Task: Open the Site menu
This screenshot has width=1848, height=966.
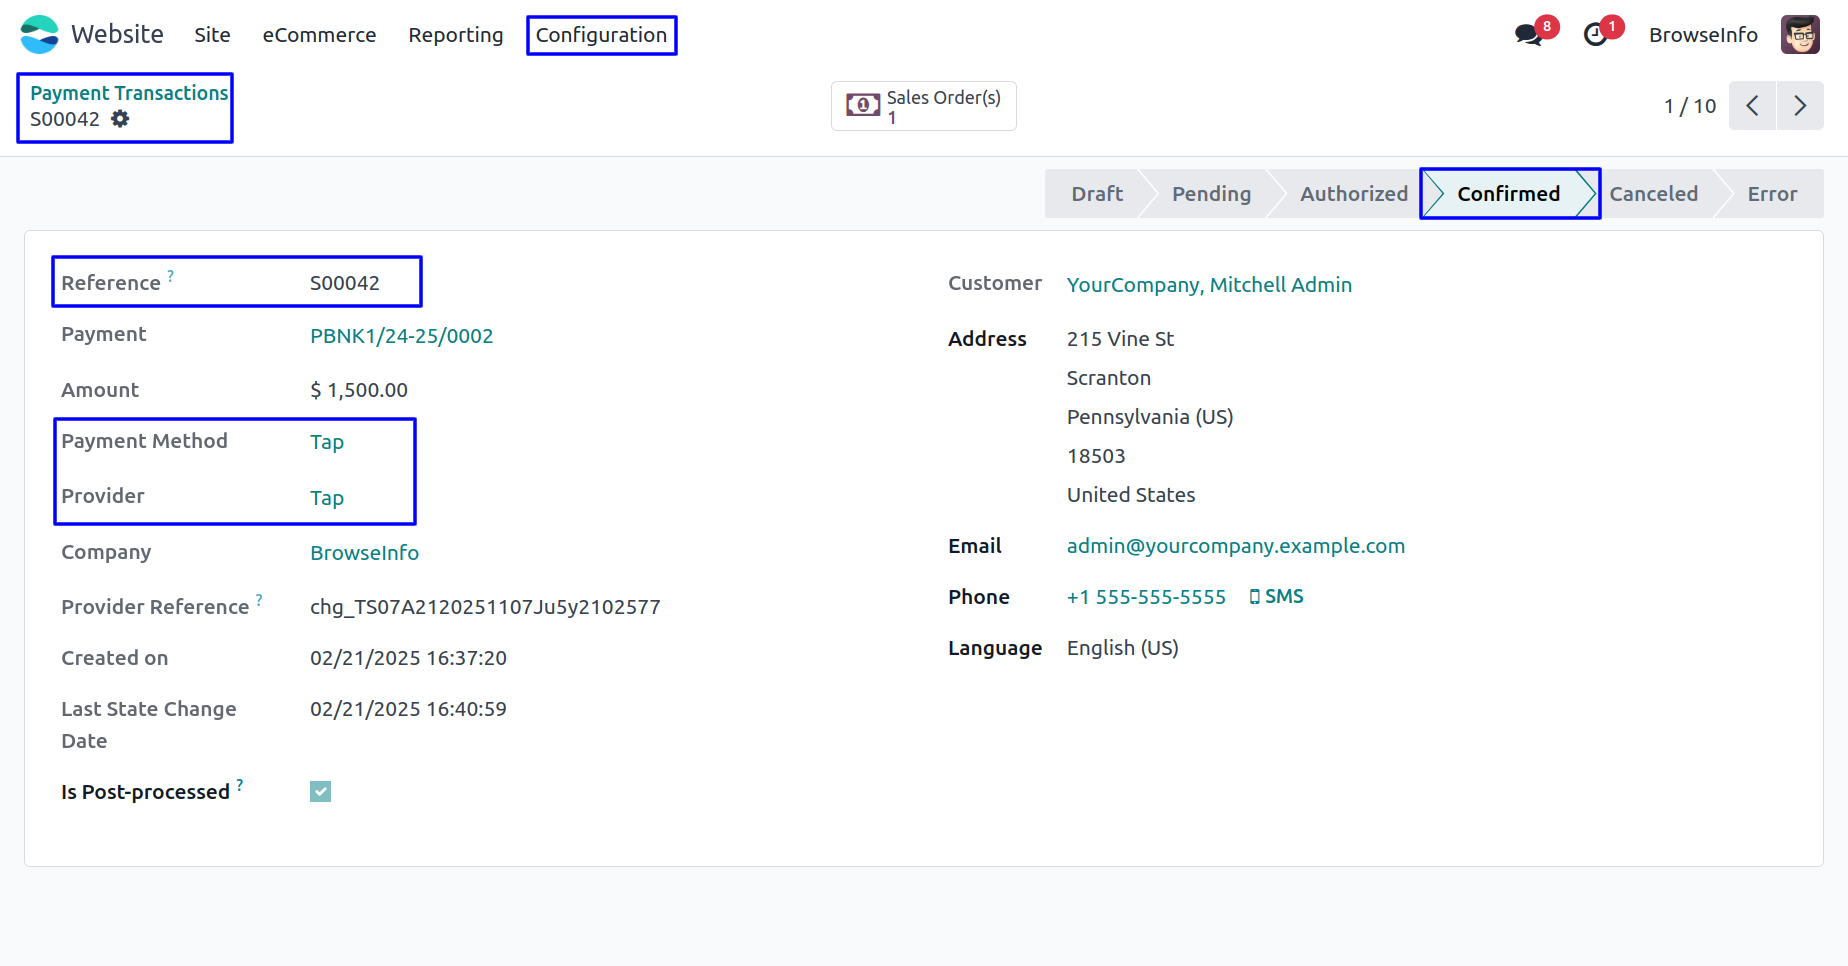Action: 212,35
